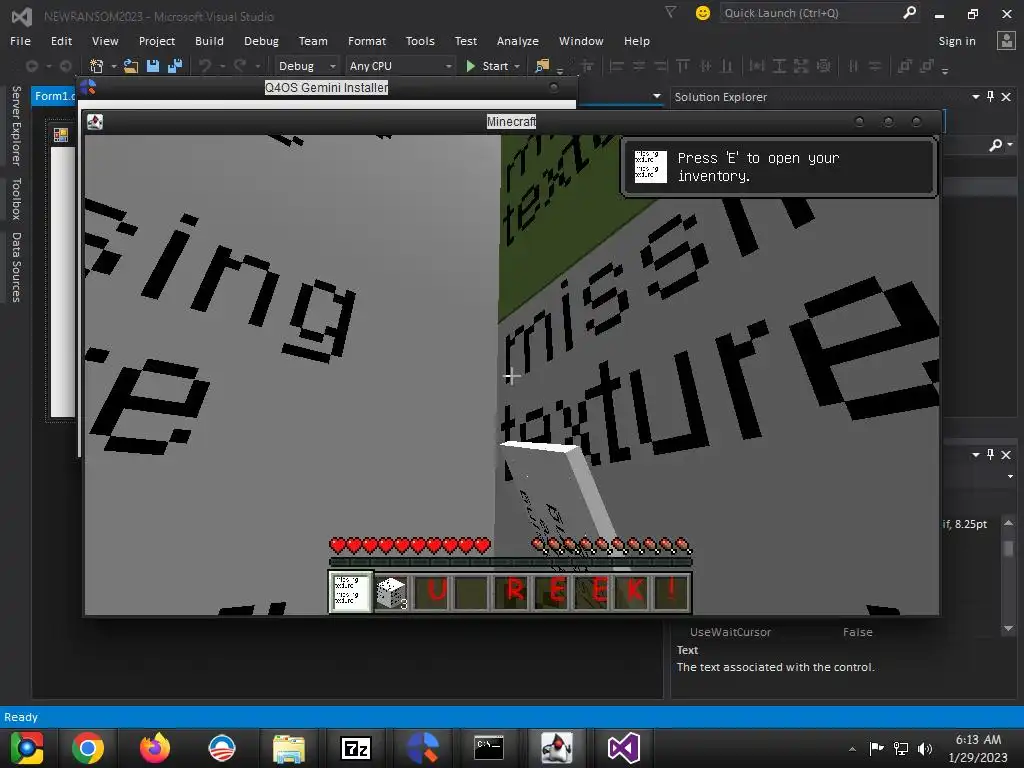Open the Toolbox side tab
1024x768 pixels.
click(x=16, y=199)
